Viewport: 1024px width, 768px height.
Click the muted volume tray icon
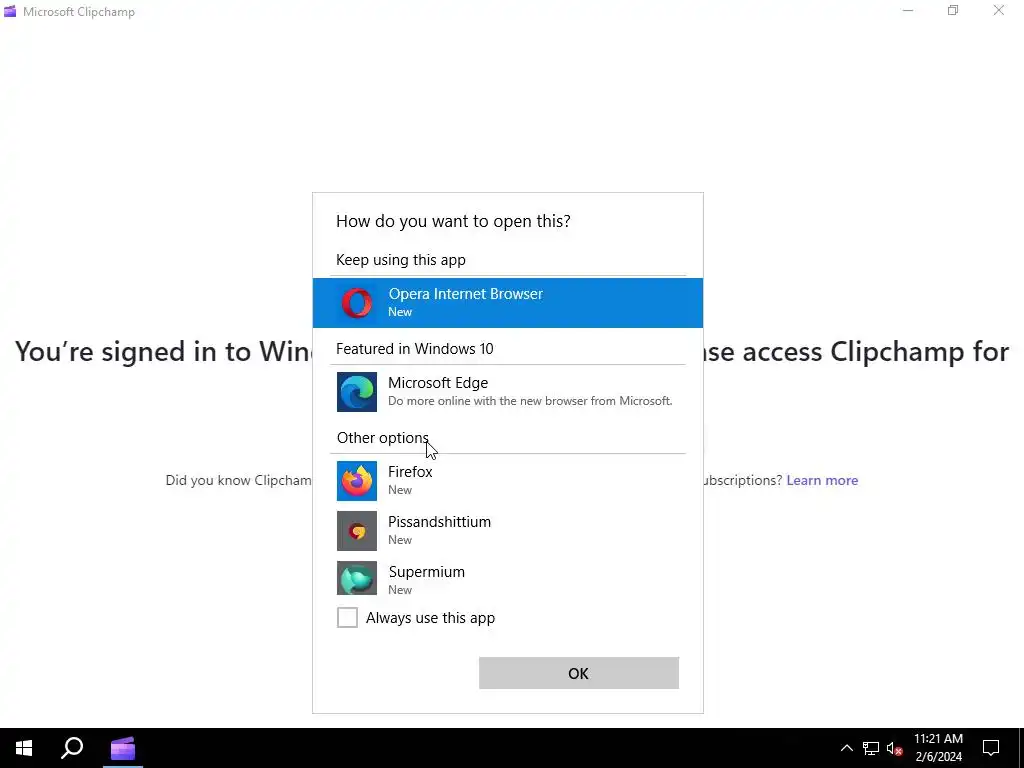click(x=895, y=748)
